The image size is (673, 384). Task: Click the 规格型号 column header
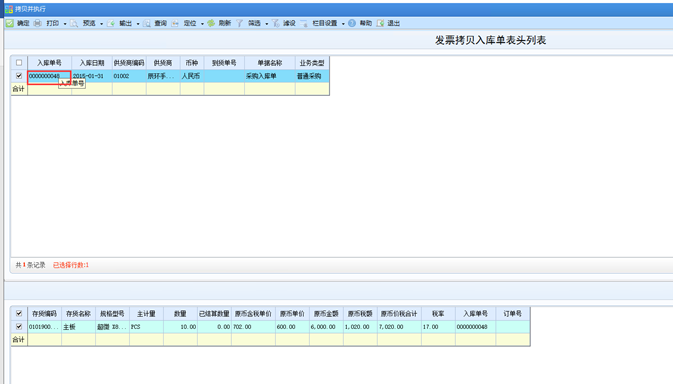pyautogui.click(x=112, y=314)
